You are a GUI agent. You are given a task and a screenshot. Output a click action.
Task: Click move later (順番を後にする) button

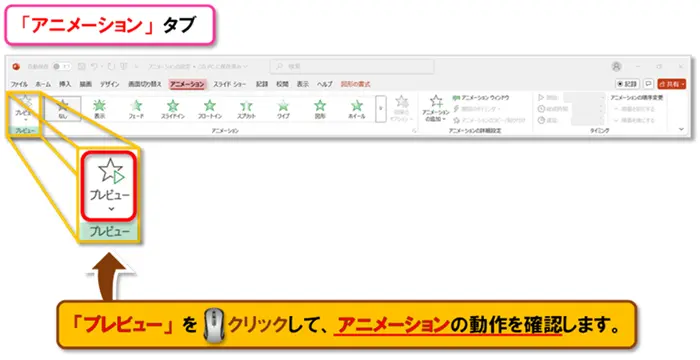coord(634,120)
